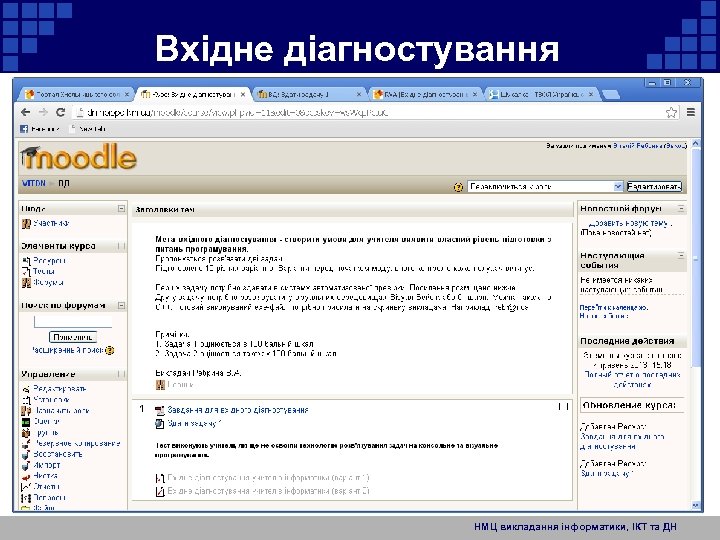
Task: Switch to the third browser tab
Action: [309, 94]
